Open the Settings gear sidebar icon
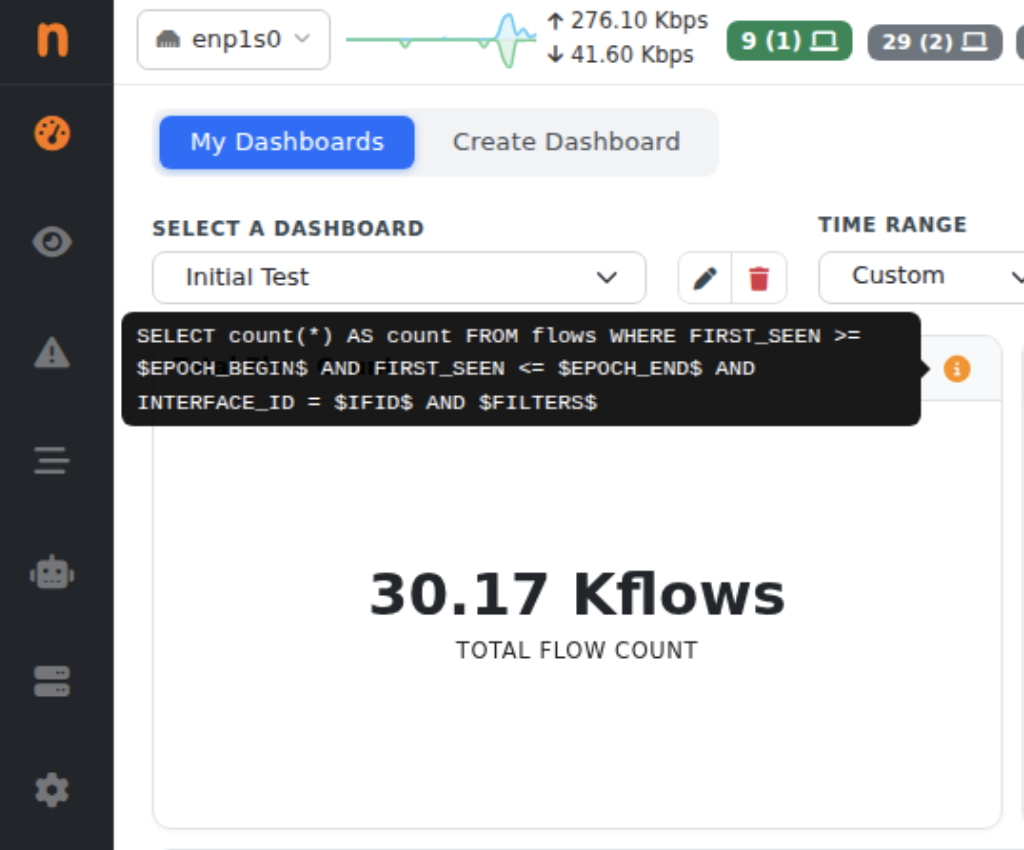Screen dimensions: 1024x850 click(x=52, y=791)
